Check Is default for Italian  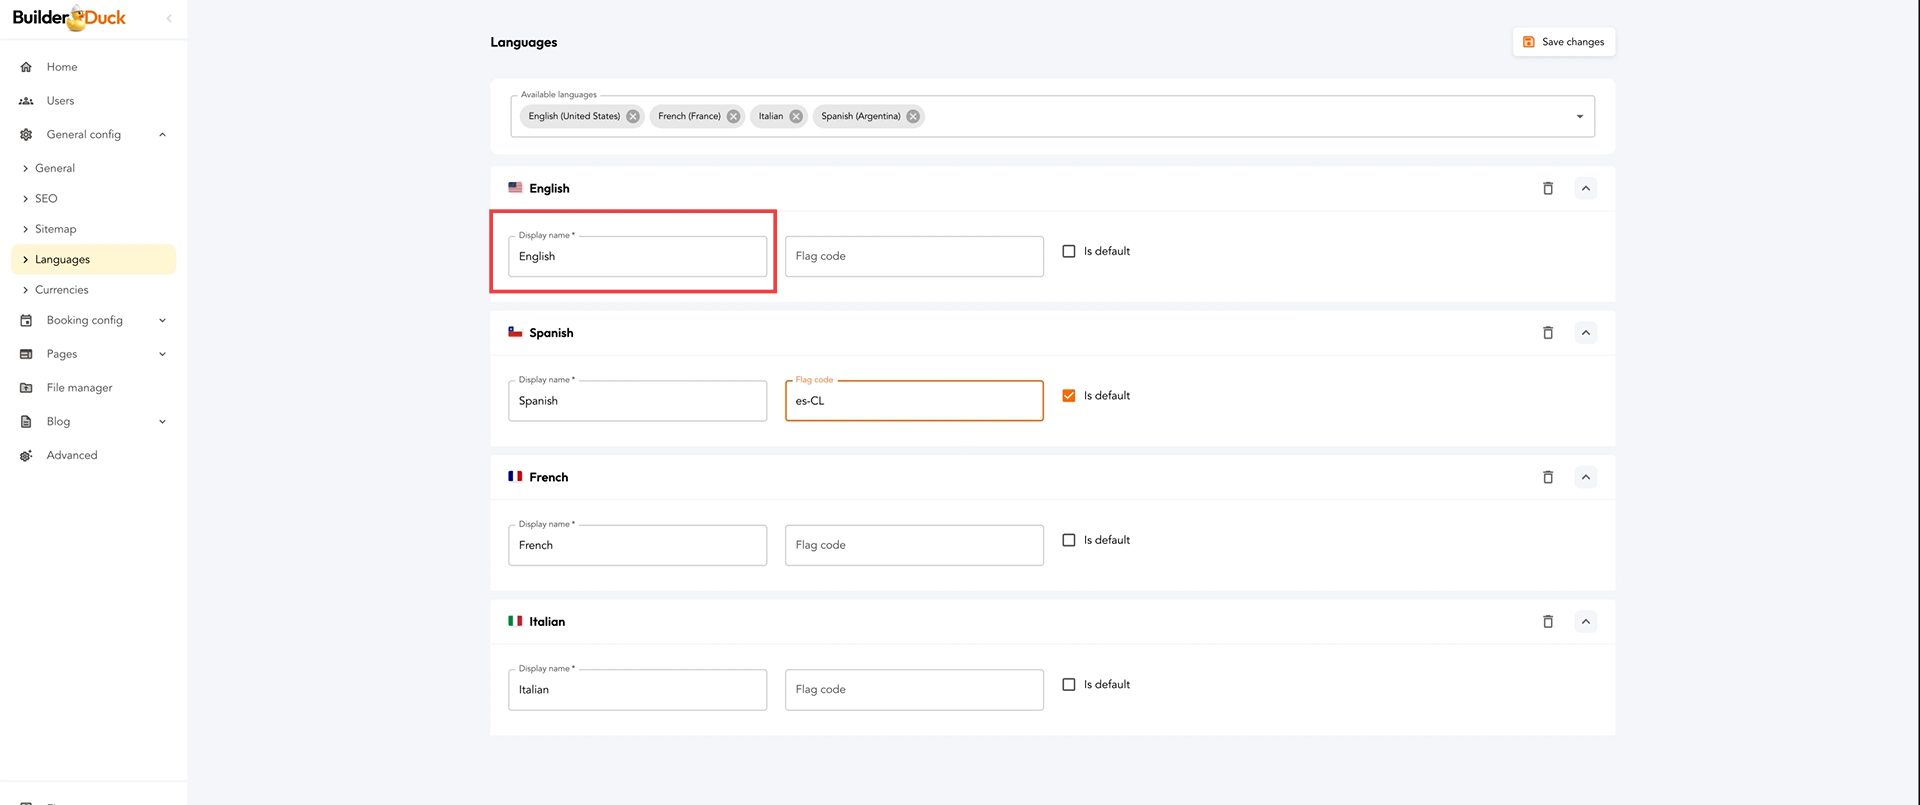[1069, 685]
